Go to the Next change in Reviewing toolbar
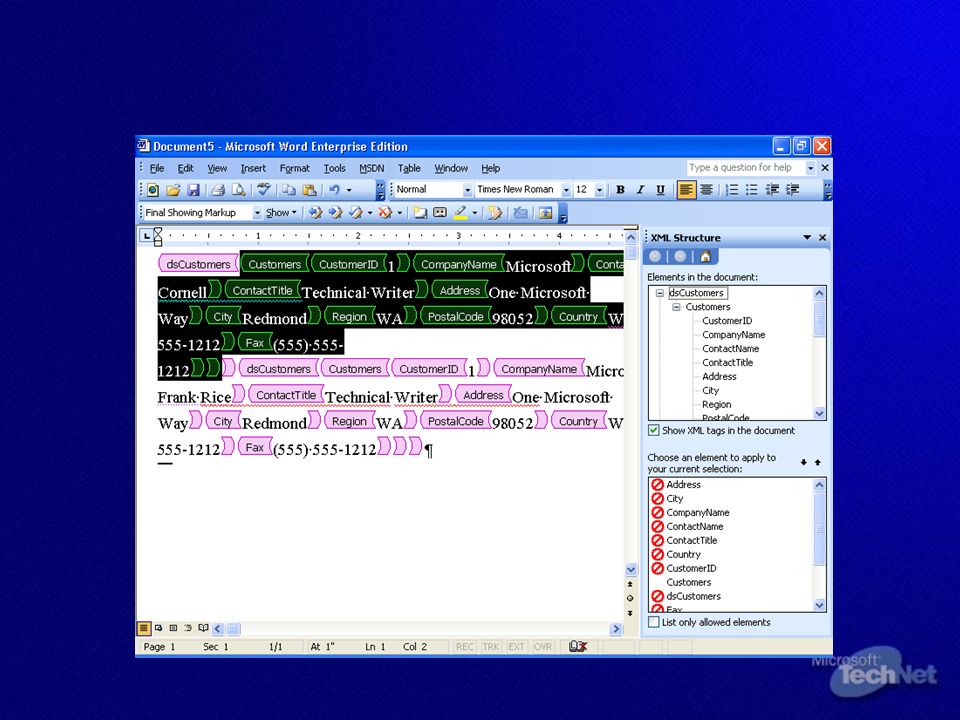960x720 pixels. [x=336, y=213]
